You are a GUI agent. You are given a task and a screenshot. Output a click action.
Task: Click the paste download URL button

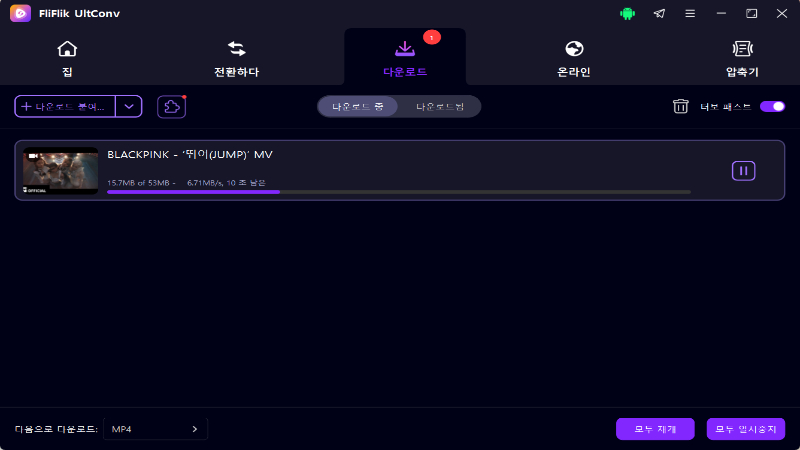pyautogui.click(x=65, y=107)
